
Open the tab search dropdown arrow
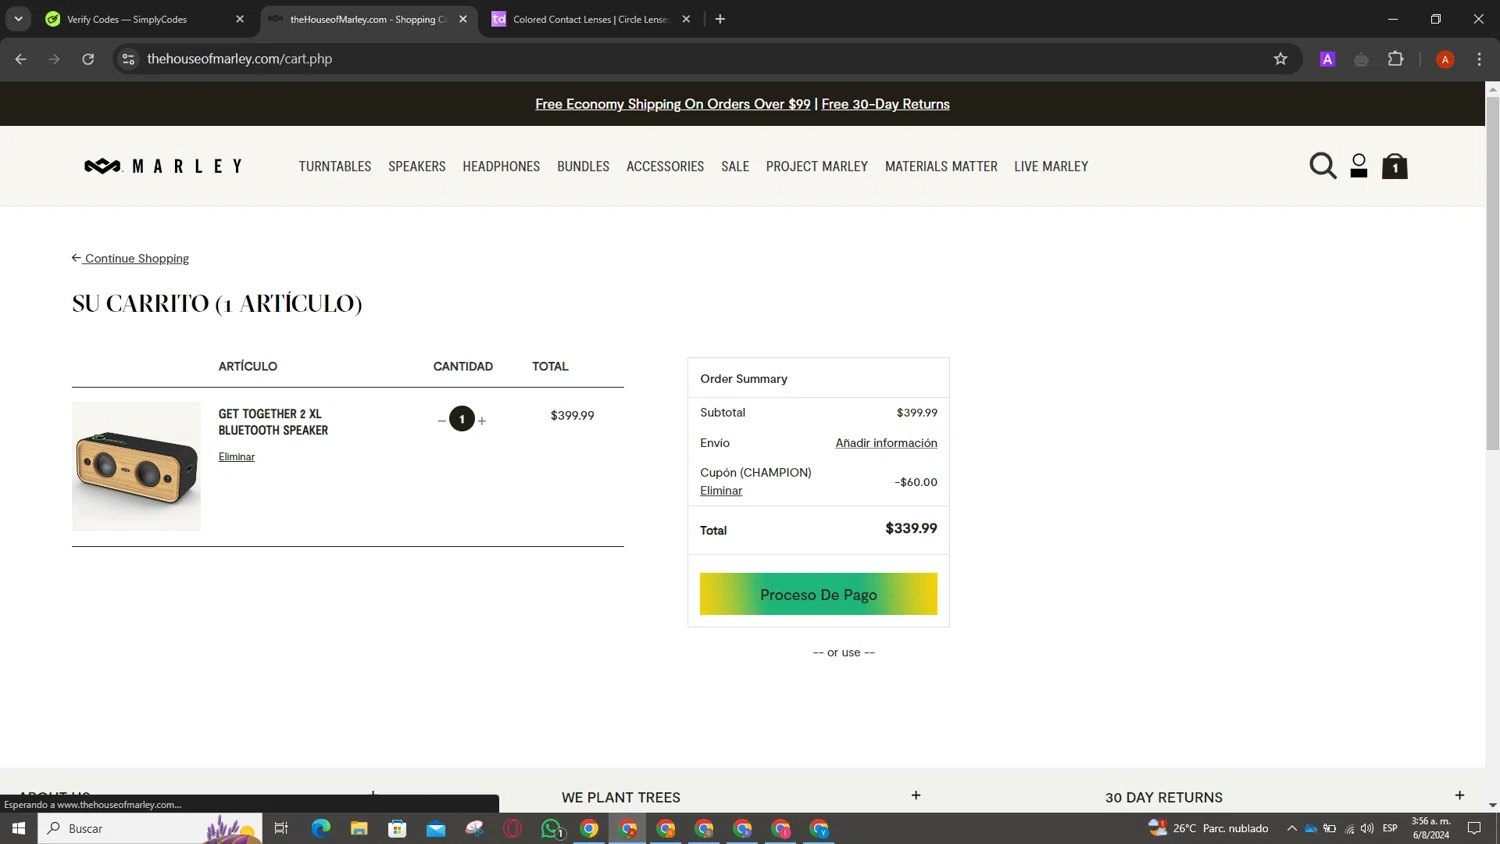point(18,19)
